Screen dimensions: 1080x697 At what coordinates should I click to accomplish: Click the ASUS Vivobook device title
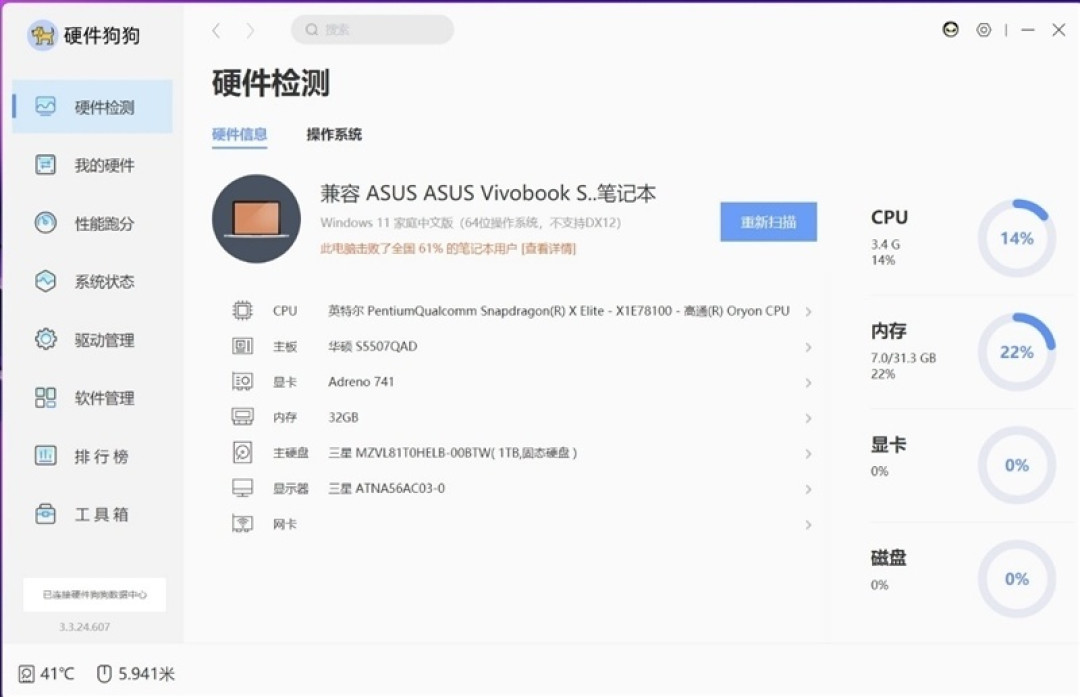[x=488, y=193]
